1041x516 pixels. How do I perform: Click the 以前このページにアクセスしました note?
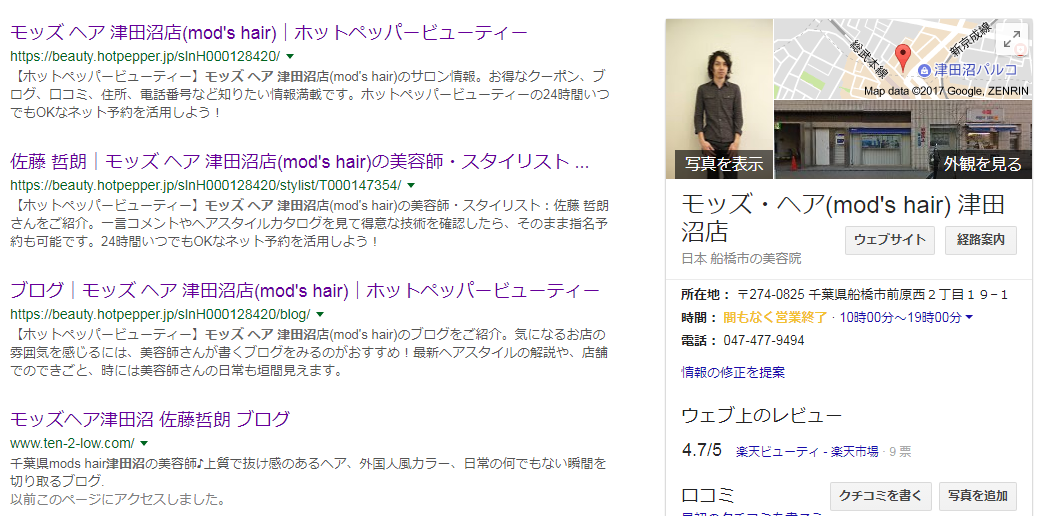(x=118, y=498)
